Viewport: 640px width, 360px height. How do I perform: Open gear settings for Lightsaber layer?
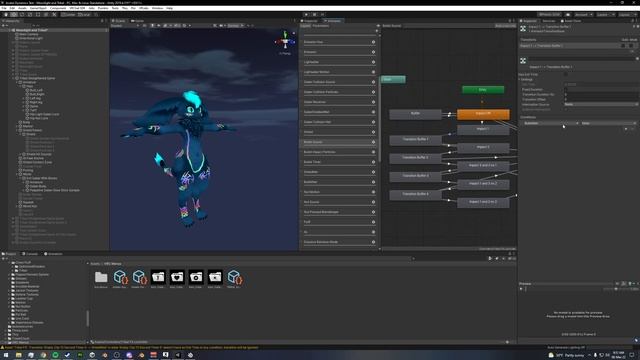373,62
